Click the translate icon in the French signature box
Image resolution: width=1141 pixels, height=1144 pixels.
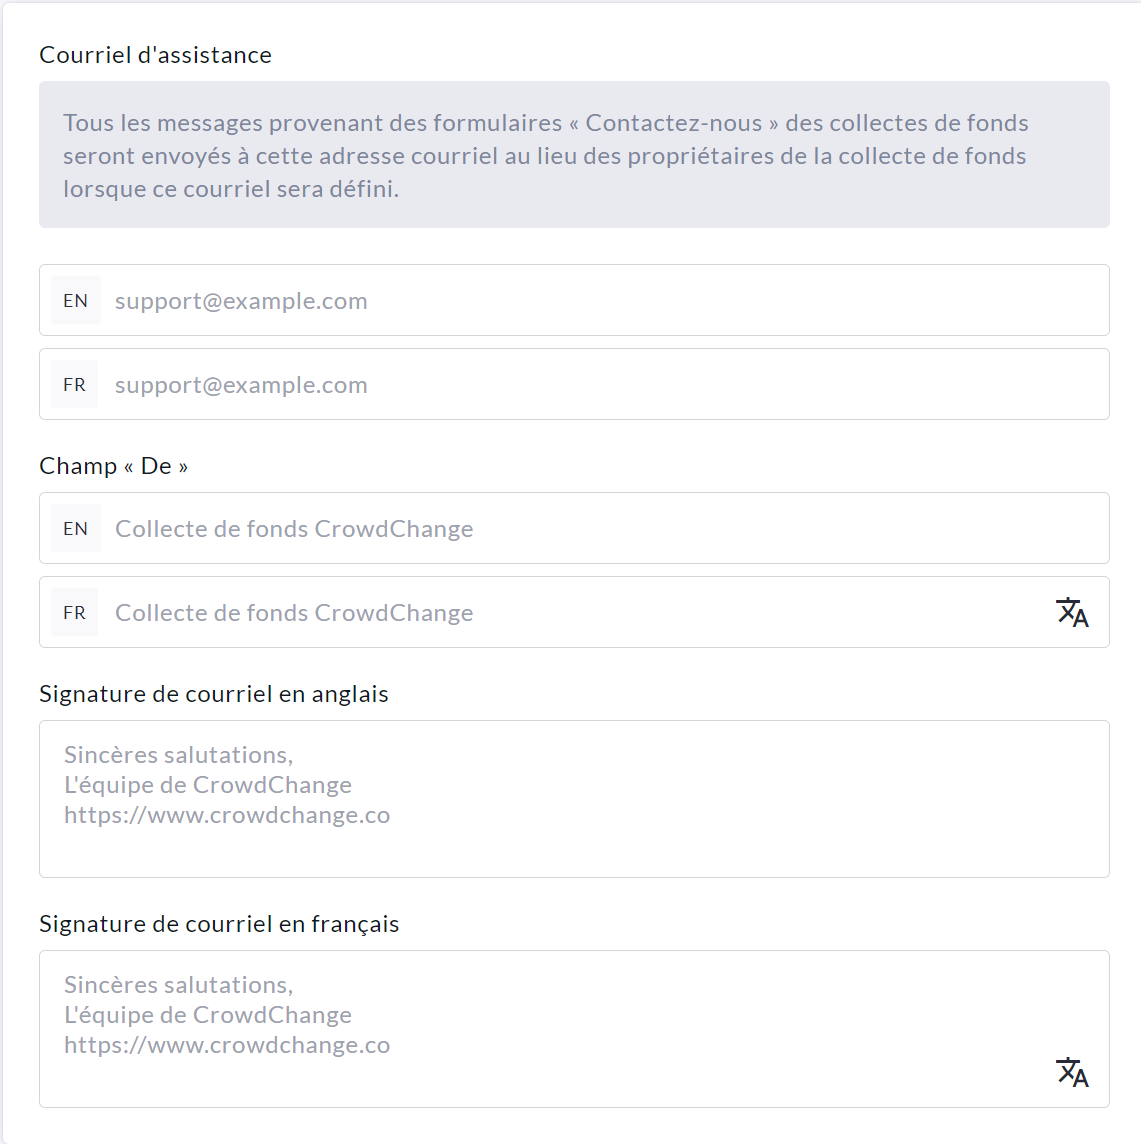pos(1072,1072)
